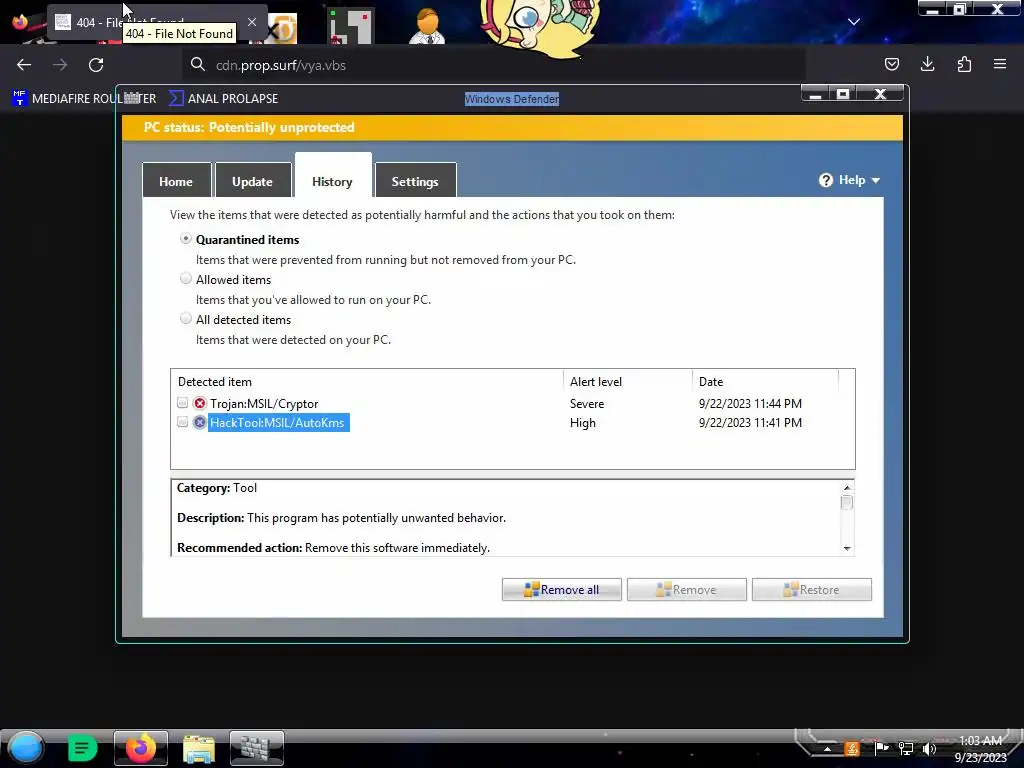The height and width of the screenshot is (768, 1024).
Task: Click the Remove button
Action: [x=686, y=590]
